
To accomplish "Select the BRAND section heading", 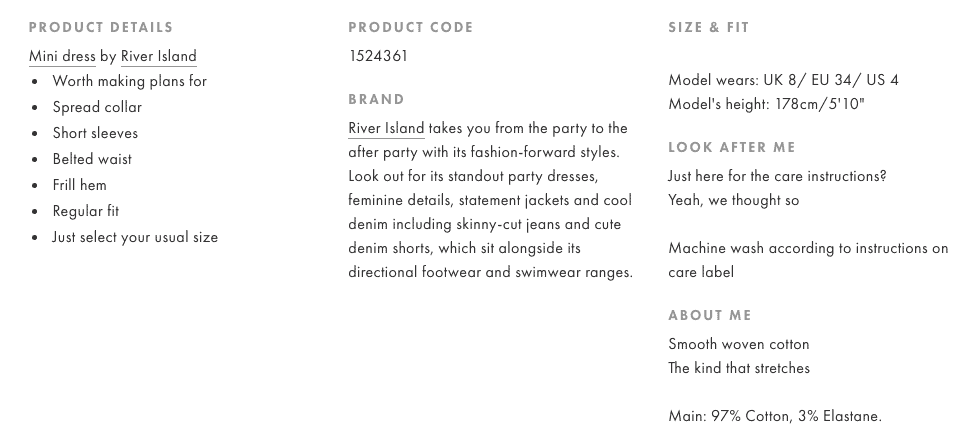I will (377, 99).
